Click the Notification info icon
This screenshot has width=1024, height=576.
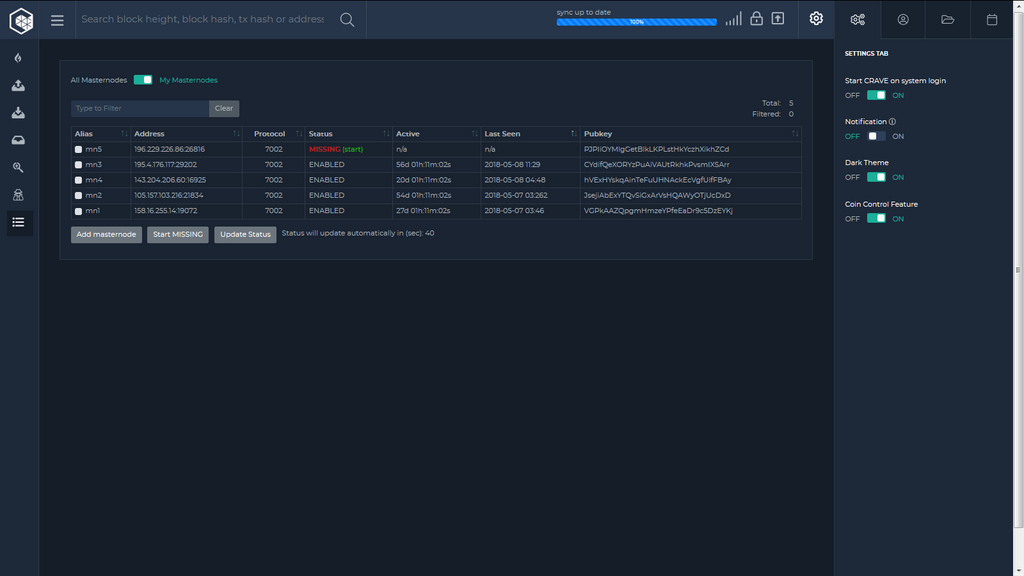(892, 121)
